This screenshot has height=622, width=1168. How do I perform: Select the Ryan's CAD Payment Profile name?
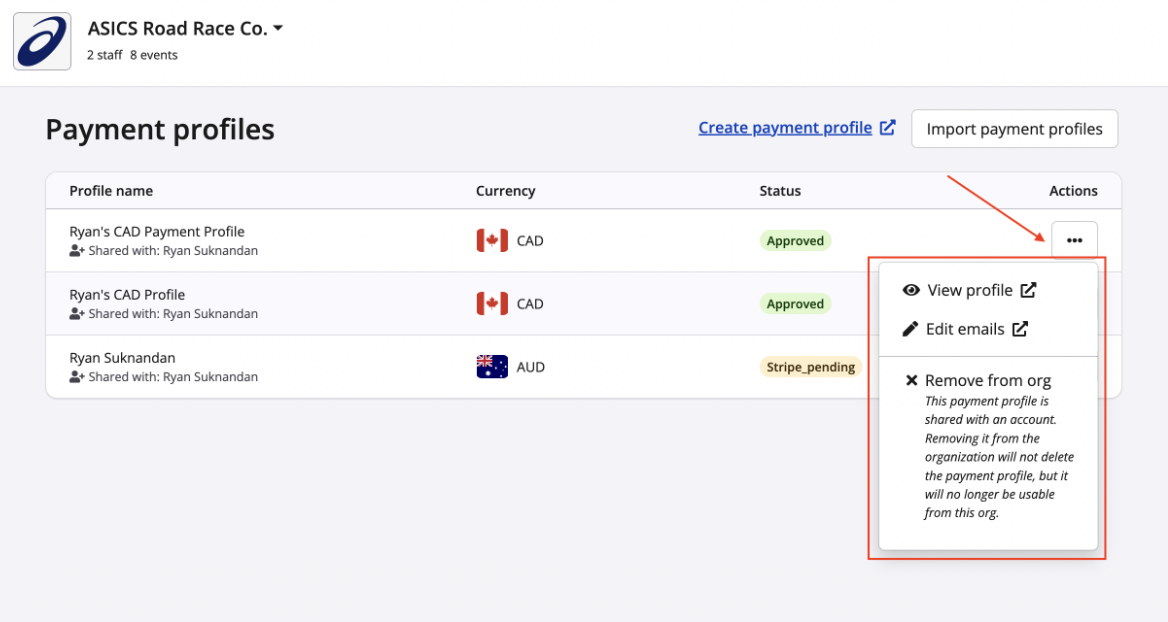157,231
